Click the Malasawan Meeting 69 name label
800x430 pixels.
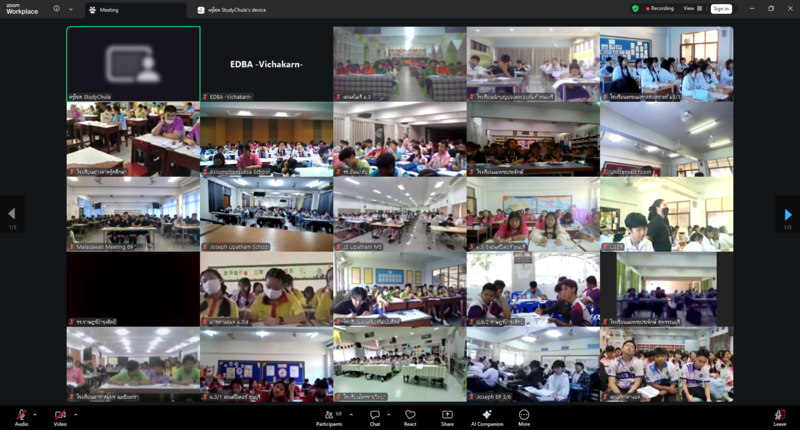tap(105, 247)
